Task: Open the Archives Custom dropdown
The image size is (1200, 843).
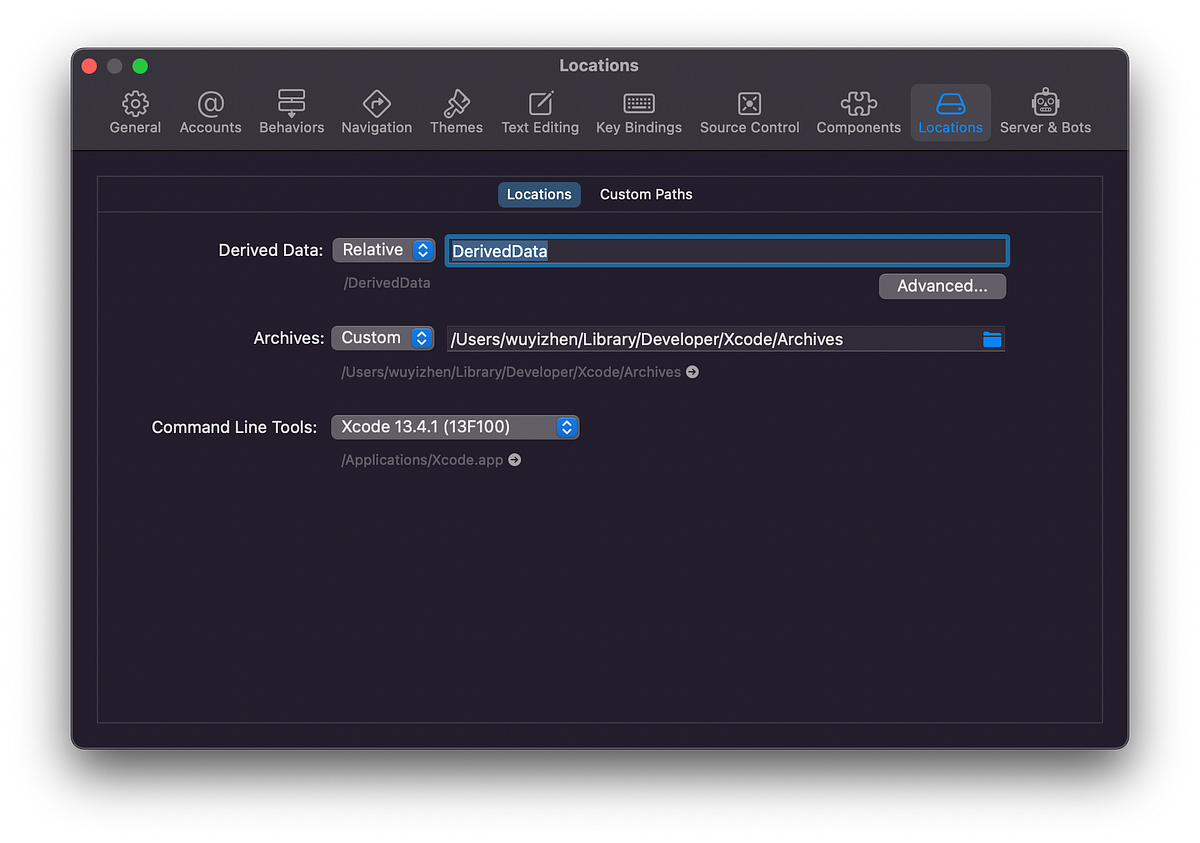Action: [x=383, y=338]
